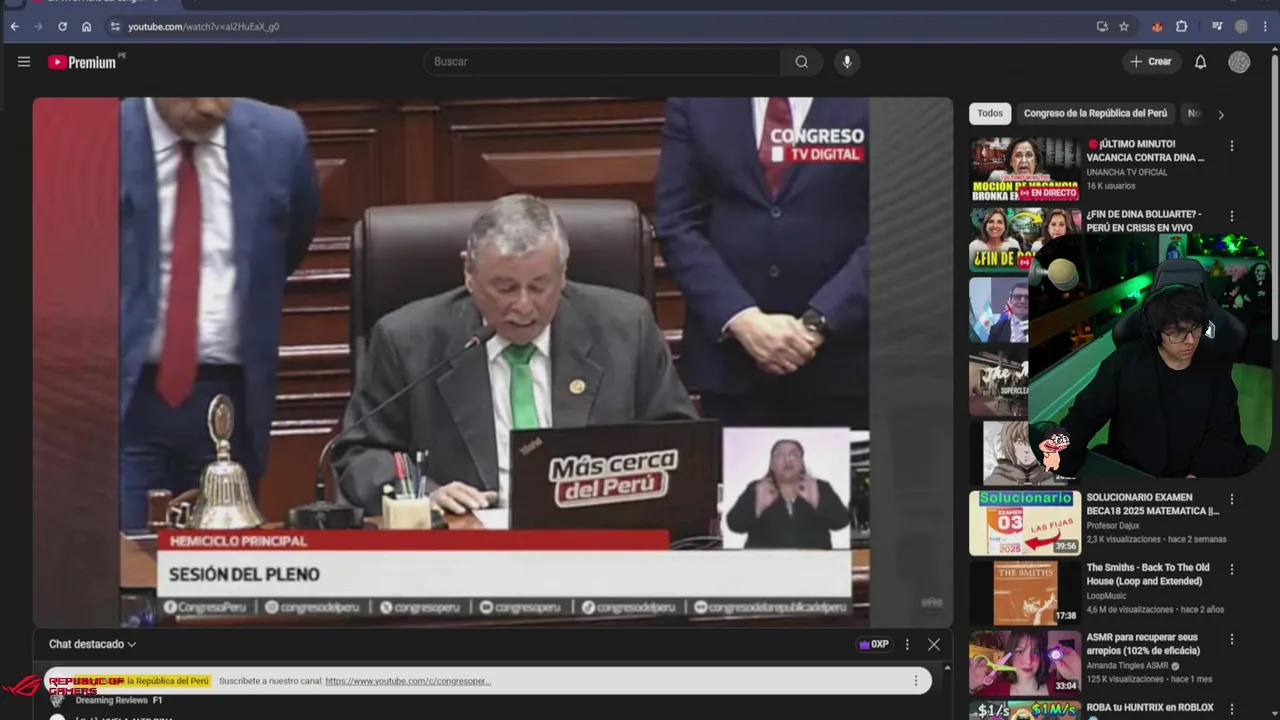Image resolution: width=1280 pixels, height=720 pixels.
Task: Go back with browser back arrow
Action: [14, 27]
